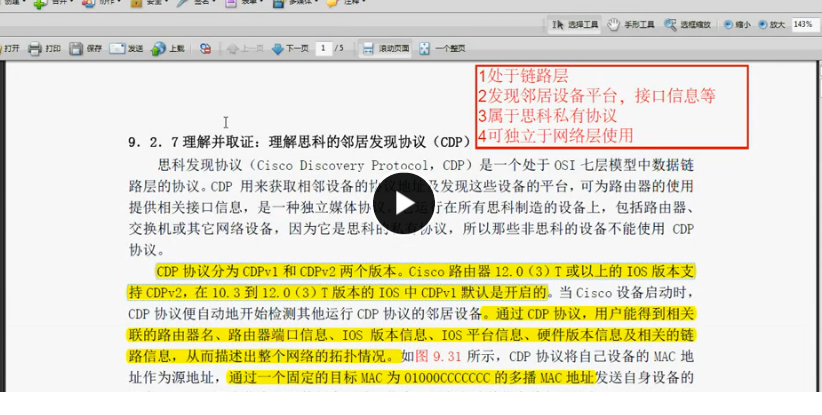The height and width of the screenshot is (415, 822).
Task: Click the 缩小 zoom out button
Action: click(737, 25)
